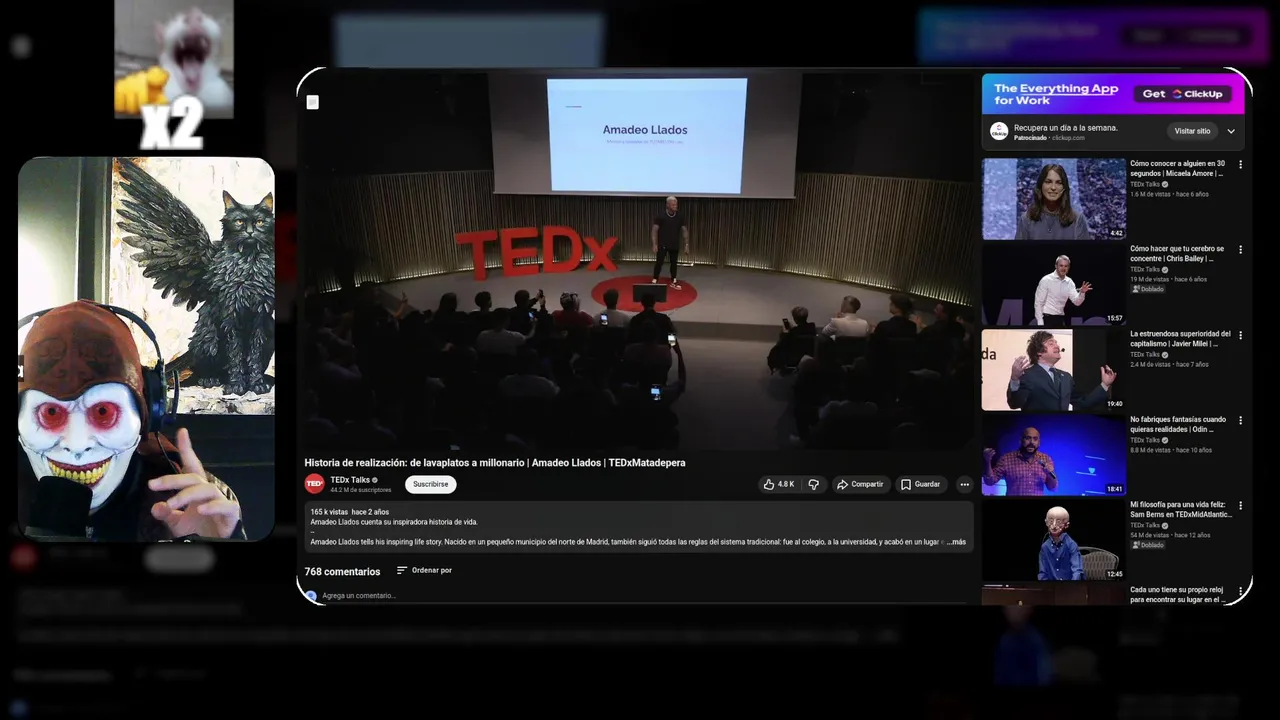Open options menu for Javier Milei video
The width and height of the screenshot is (1280, 720).
(1240, 335)
